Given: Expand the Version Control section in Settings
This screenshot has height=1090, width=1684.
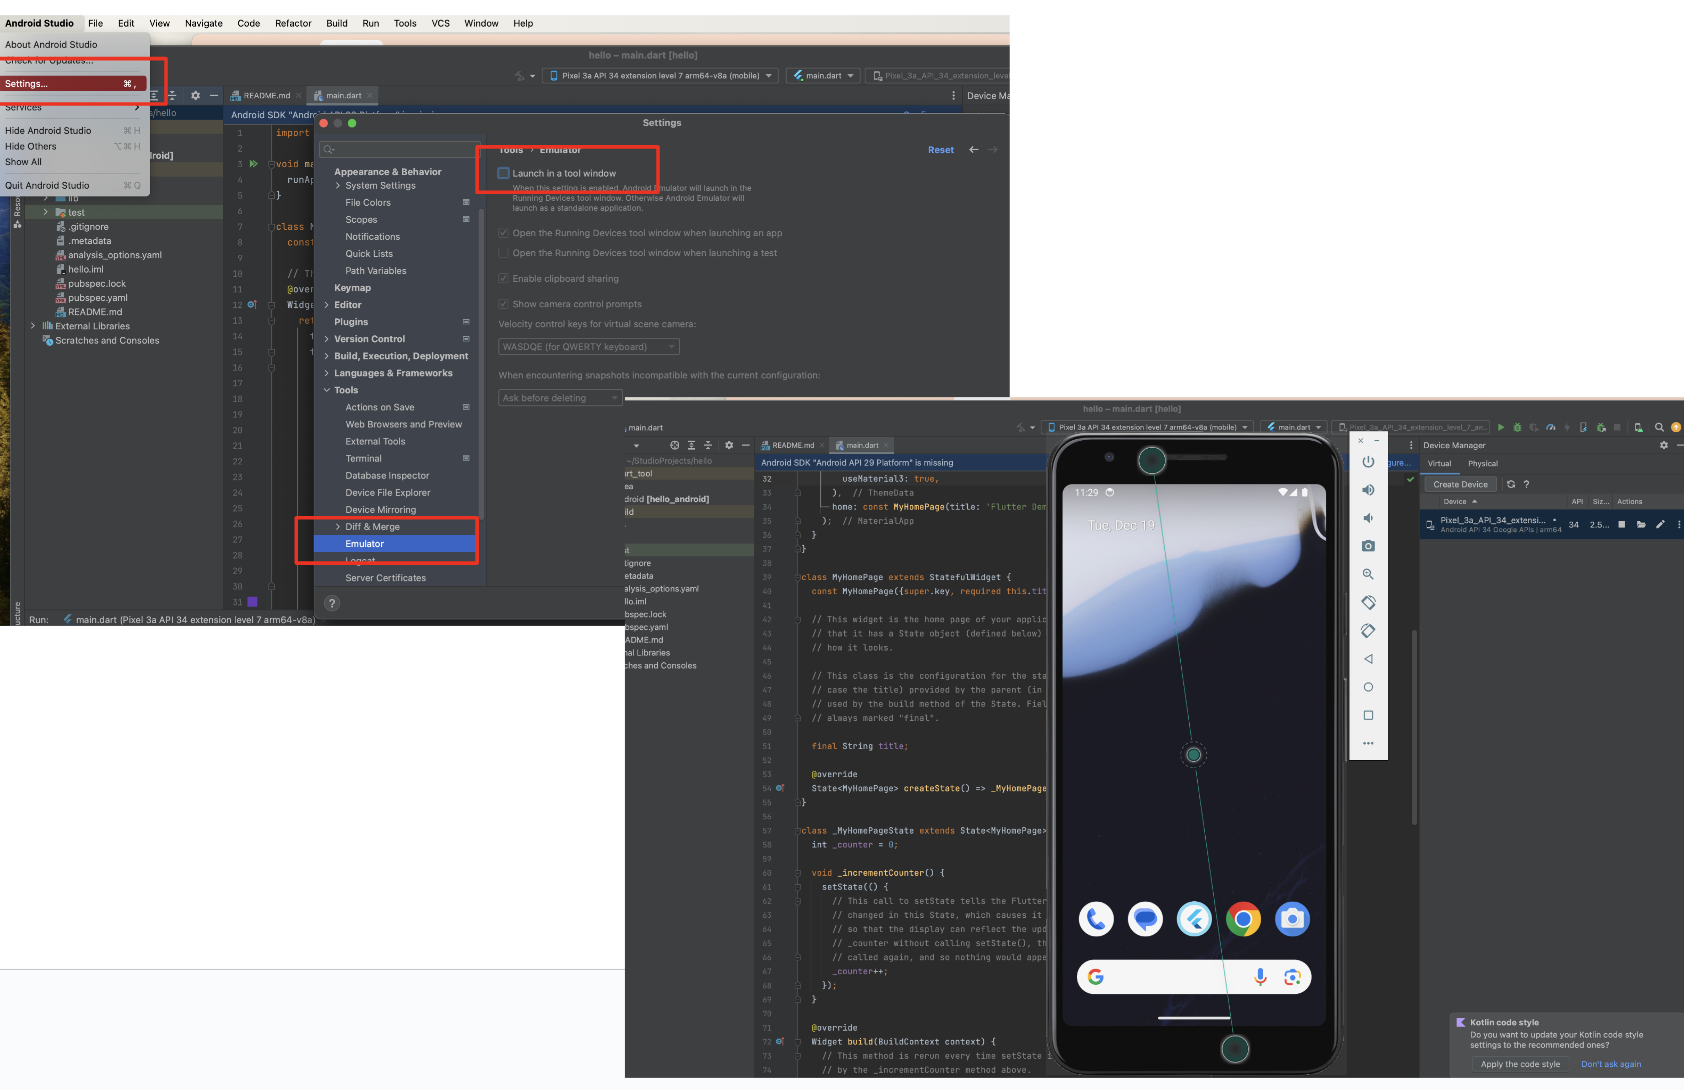Looking at the screenshot, I should pyautogui.click(x=326, y=339).
